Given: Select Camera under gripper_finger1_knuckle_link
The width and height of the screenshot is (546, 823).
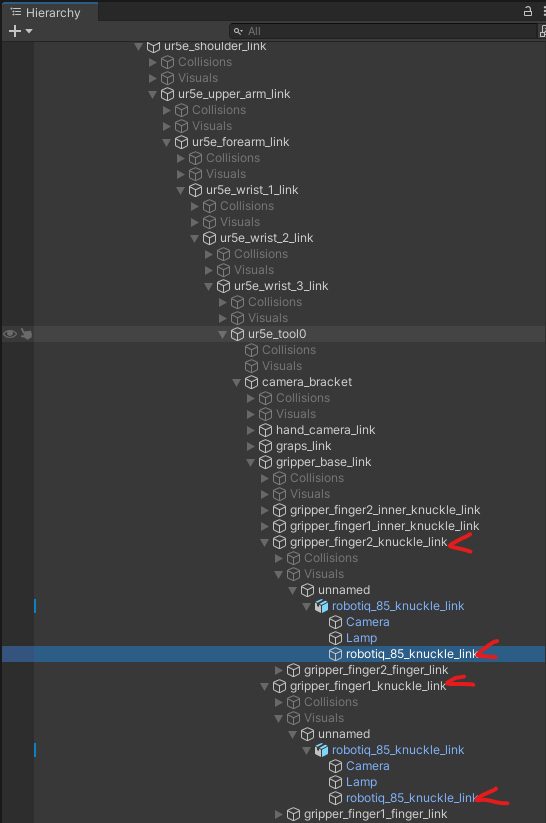Looking at the screenshot, I should pos(368,766).
